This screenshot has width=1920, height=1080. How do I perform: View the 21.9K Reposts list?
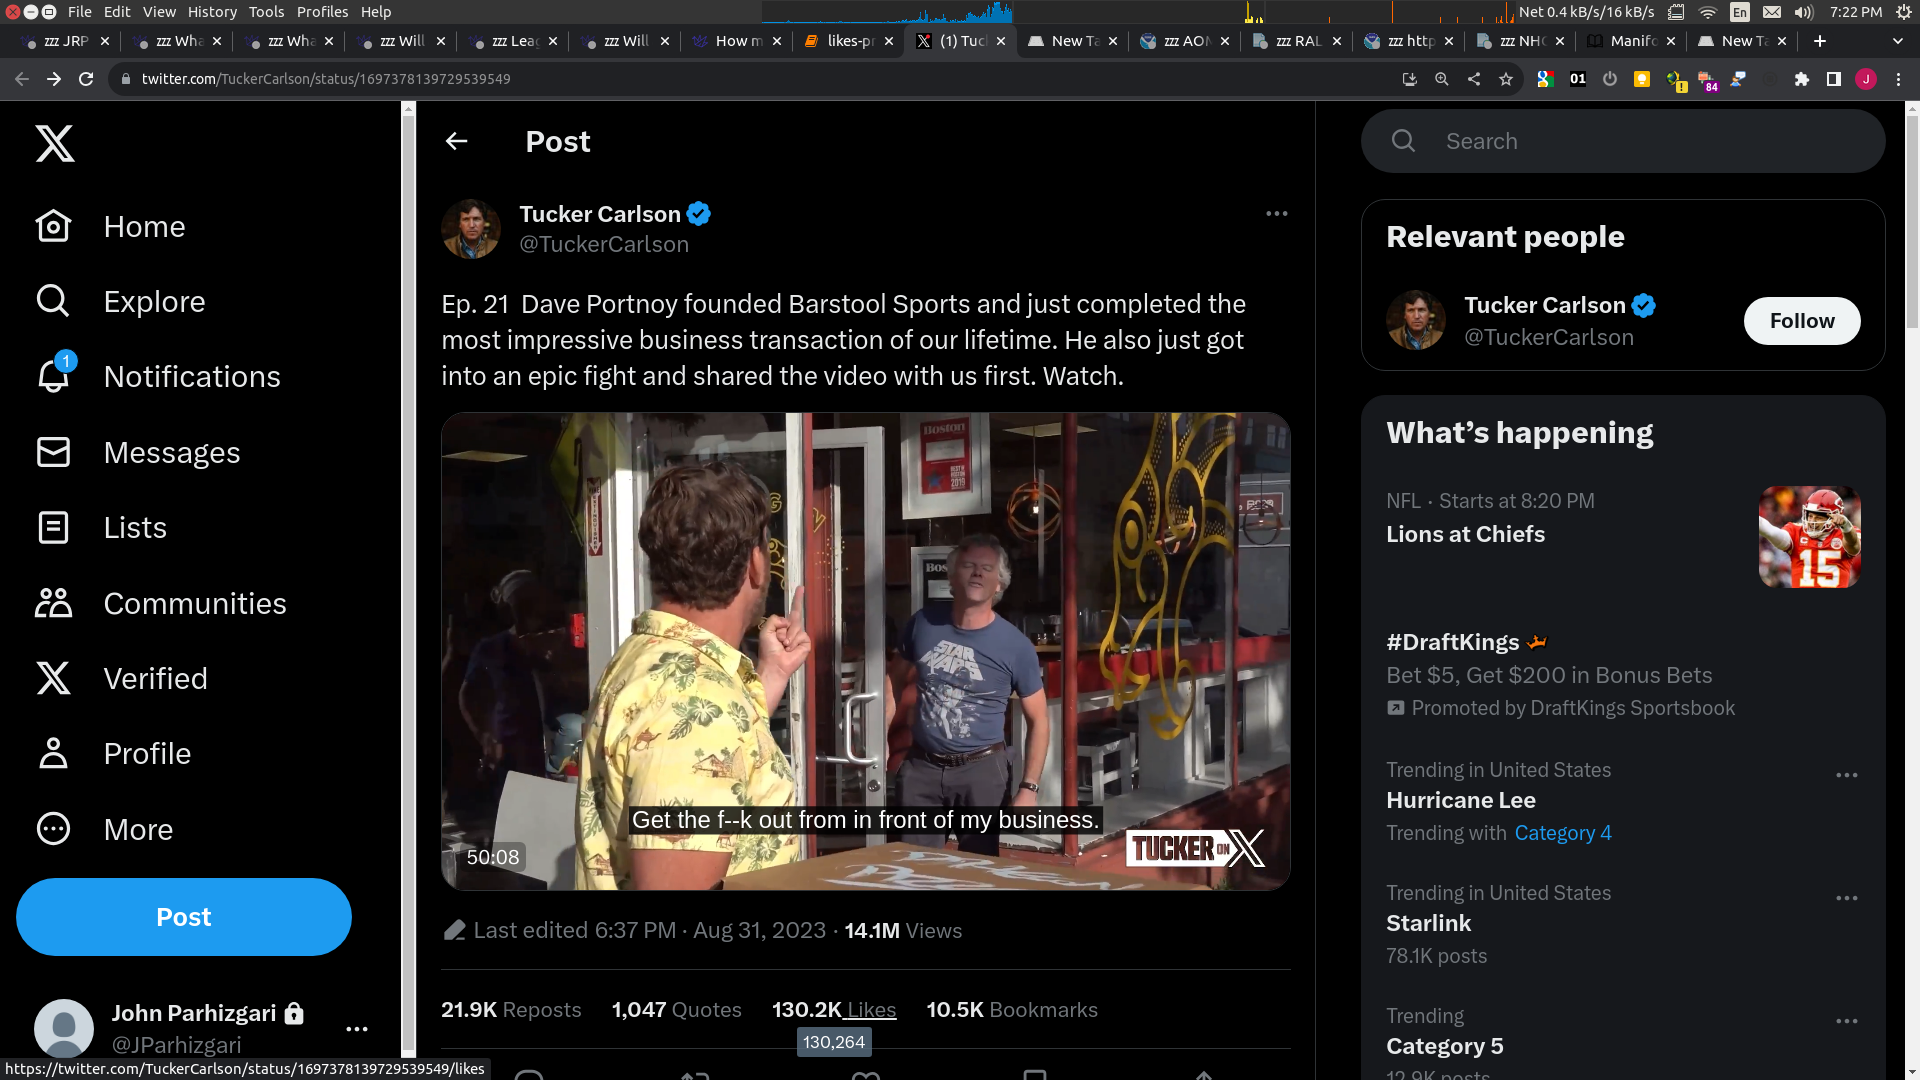511,1010
